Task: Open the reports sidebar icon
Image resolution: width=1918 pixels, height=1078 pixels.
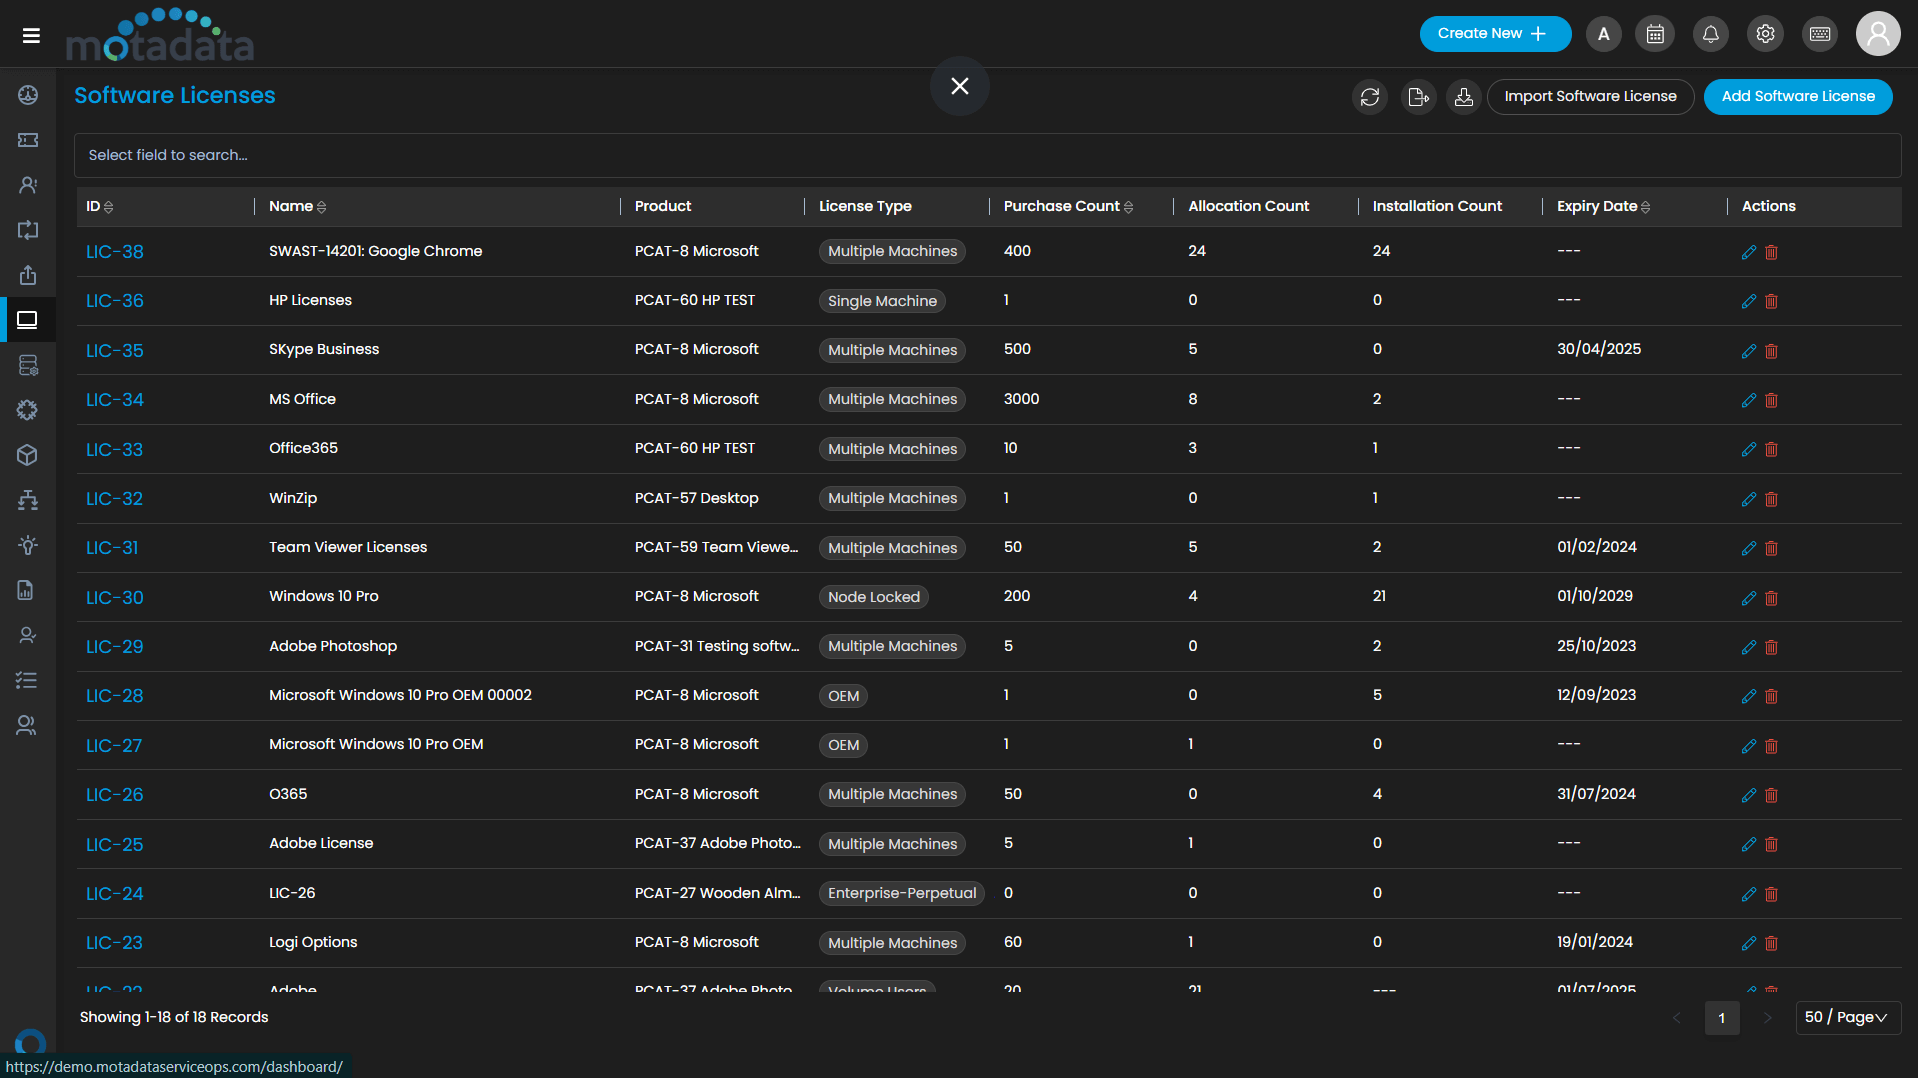Action: pyautogui.click(x=28, y=590)
